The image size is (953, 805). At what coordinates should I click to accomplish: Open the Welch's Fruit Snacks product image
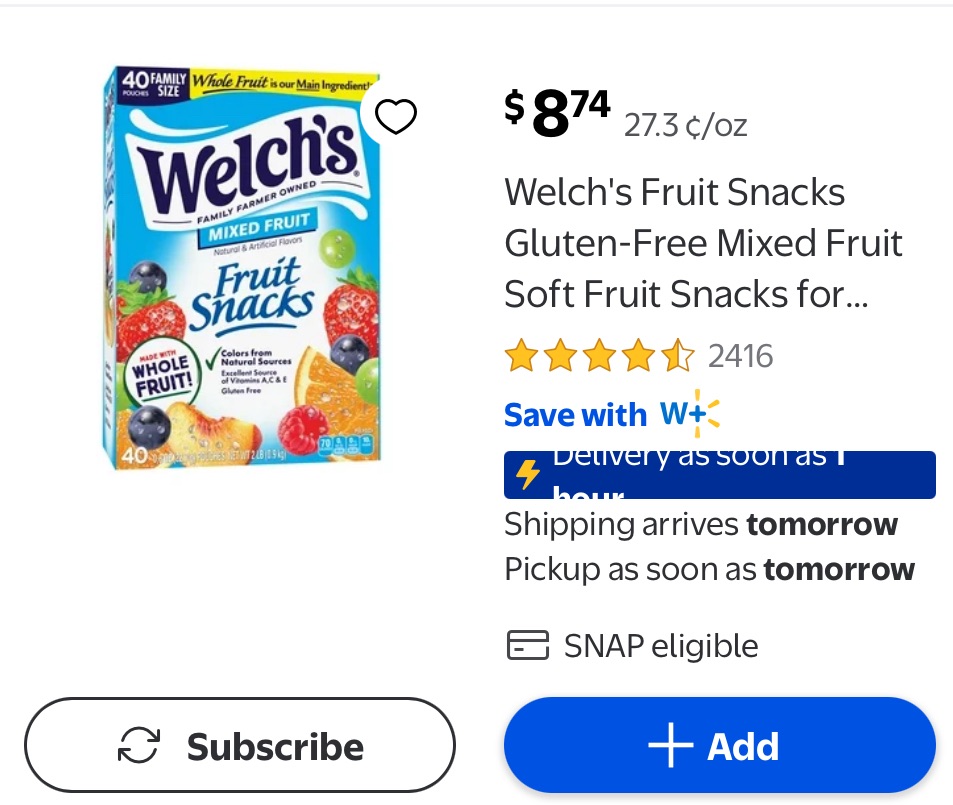pos(243,268)
